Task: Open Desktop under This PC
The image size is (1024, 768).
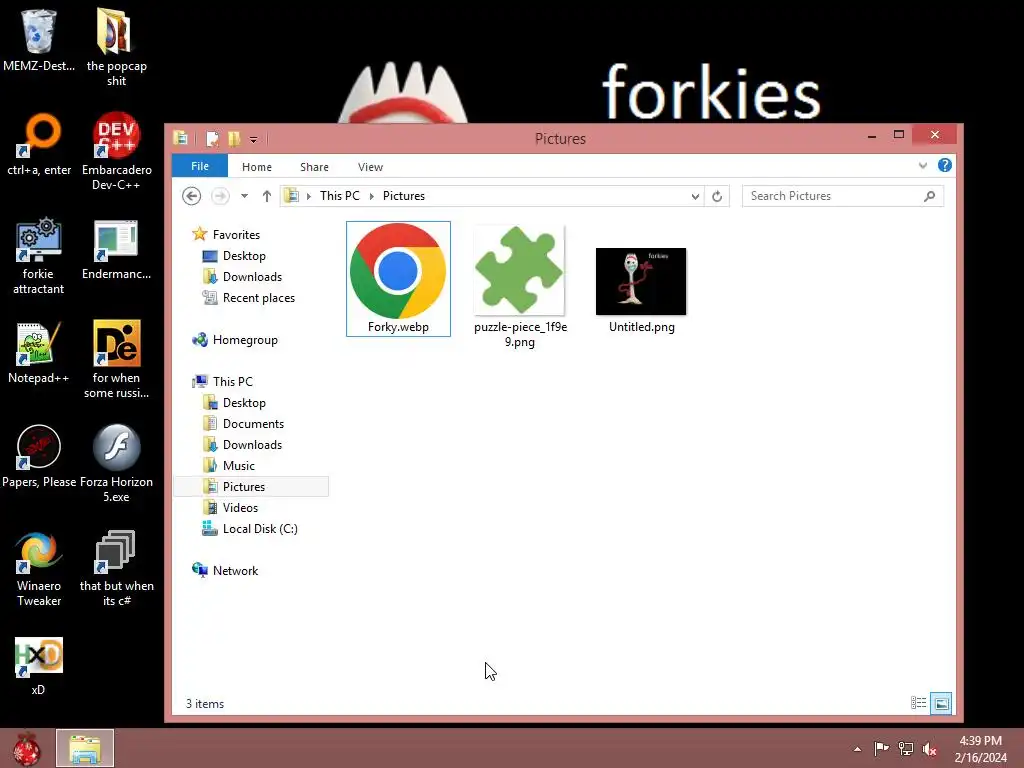Action: [234, 403]
